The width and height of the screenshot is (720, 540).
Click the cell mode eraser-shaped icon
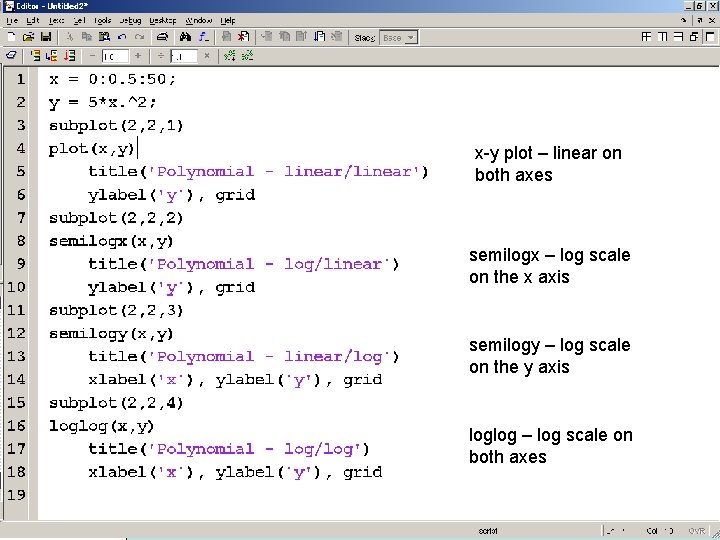pyautogui.click(x=11, y=56)
